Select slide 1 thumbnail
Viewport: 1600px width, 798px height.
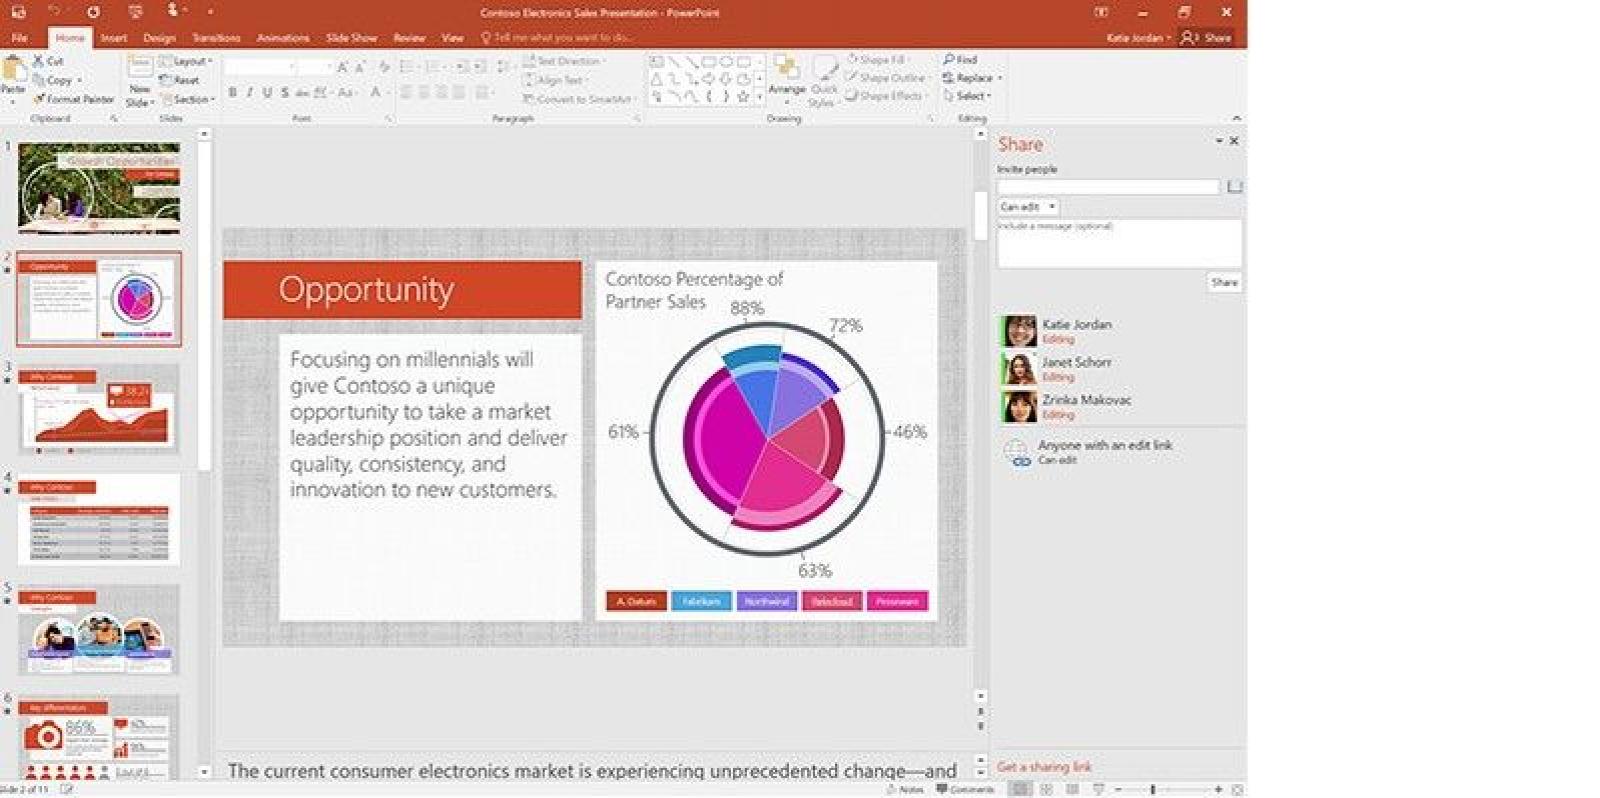99,187
